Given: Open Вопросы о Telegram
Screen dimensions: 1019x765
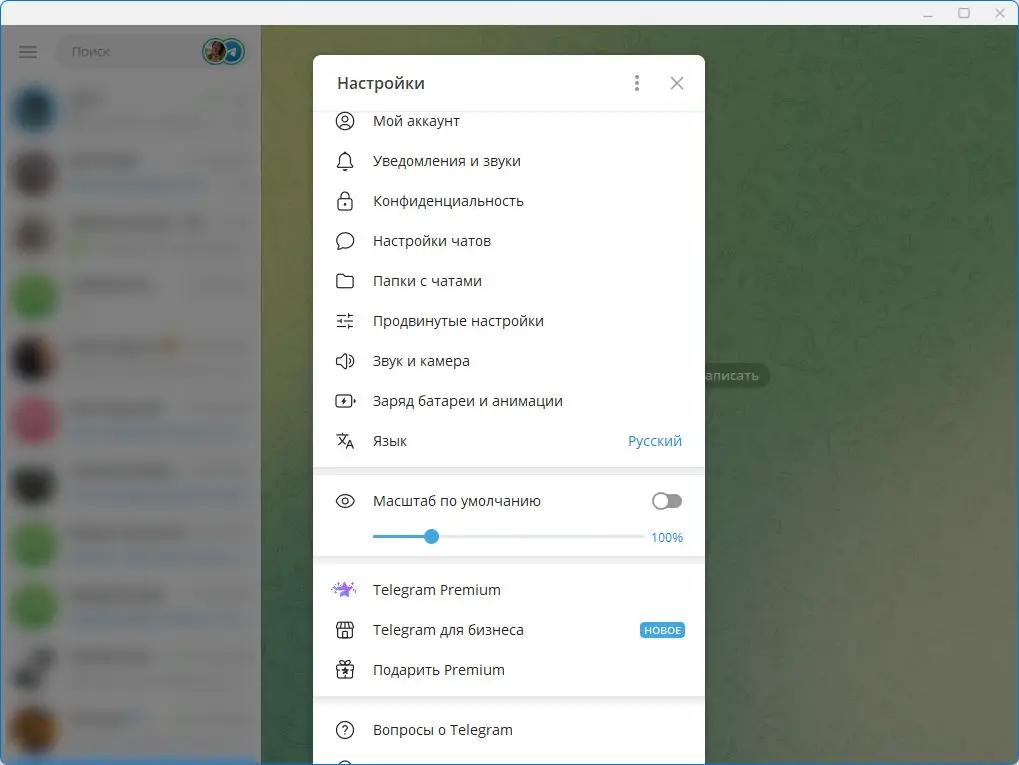Looking at the screenshot, I should point(509,730).
